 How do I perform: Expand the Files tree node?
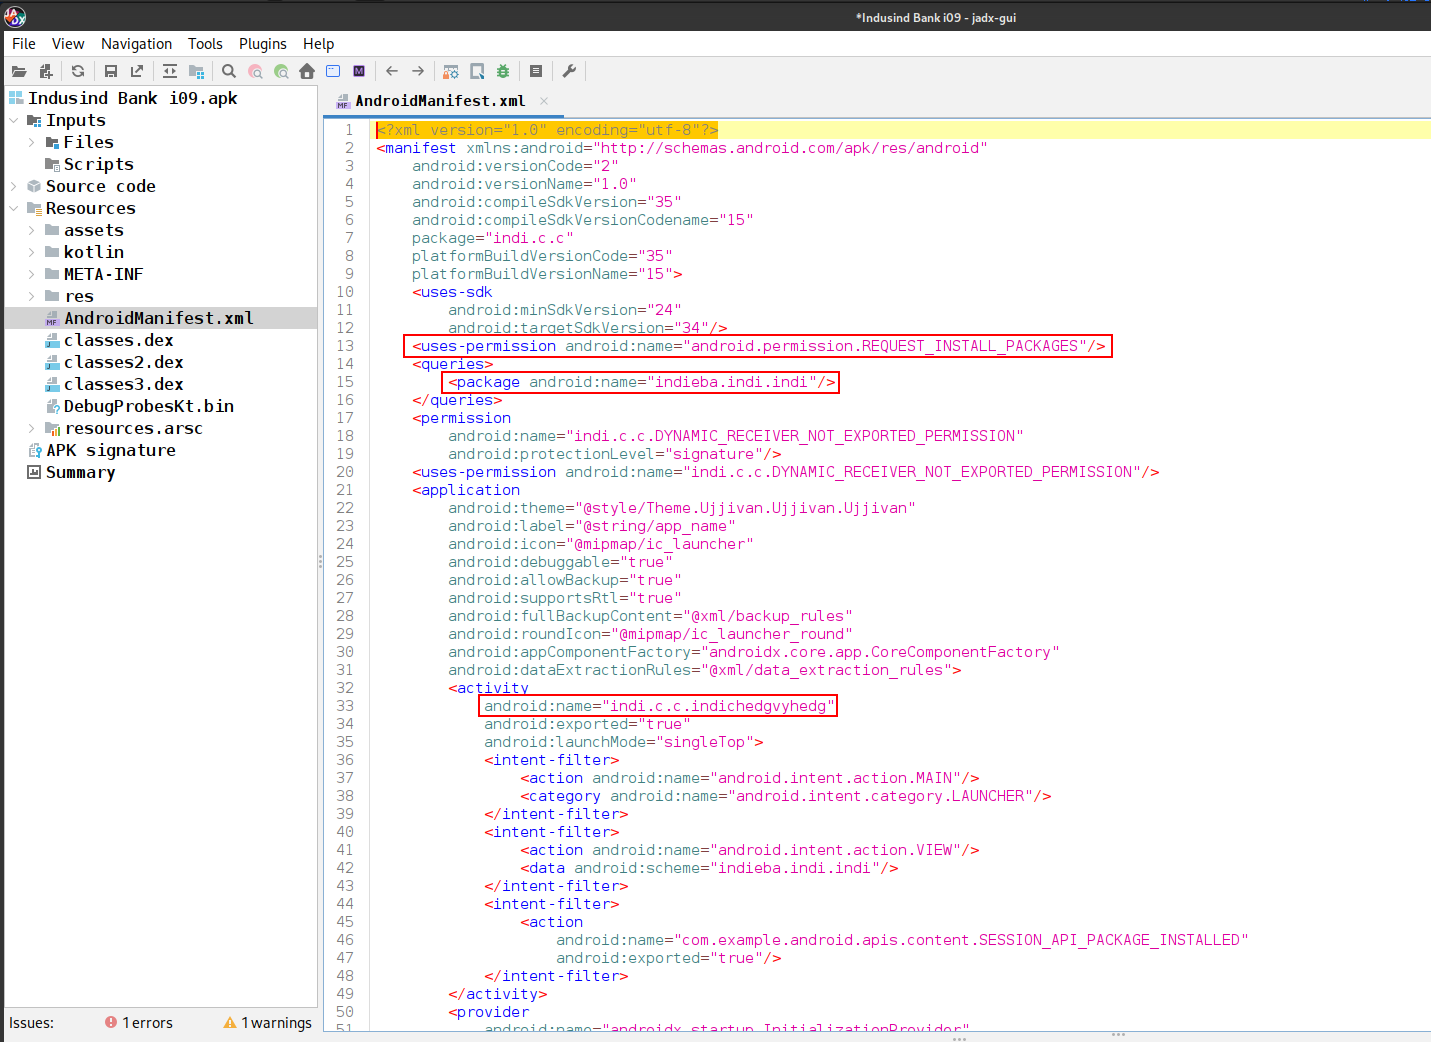31,142
